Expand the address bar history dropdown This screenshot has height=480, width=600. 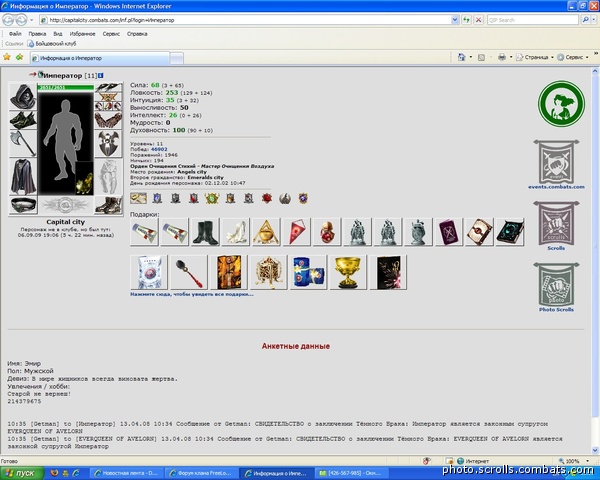[x=455, y=20]
